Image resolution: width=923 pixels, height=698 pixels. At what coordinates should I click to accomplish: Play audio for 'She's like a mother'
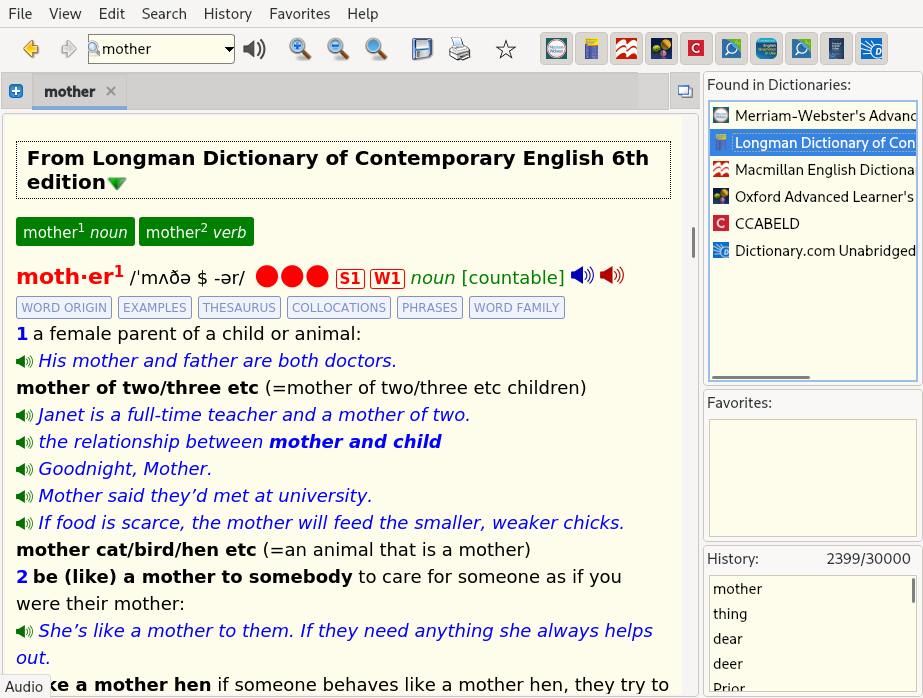click(25, 631)
